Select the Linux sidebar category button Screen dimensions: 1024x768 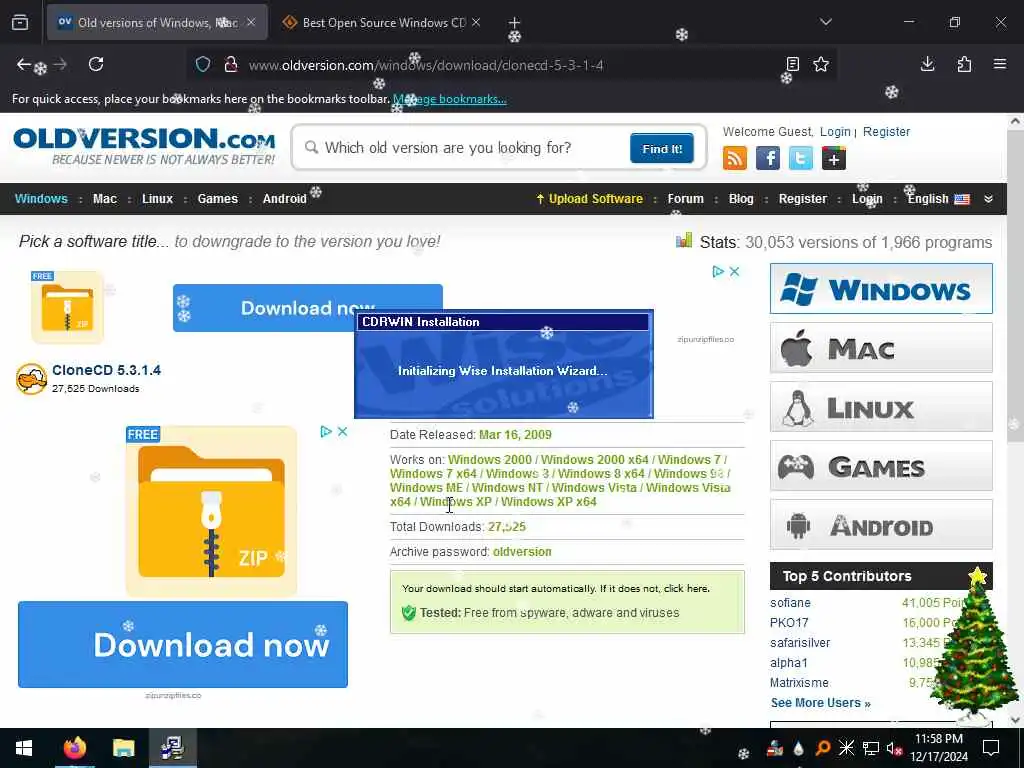[x=881, y=407]
